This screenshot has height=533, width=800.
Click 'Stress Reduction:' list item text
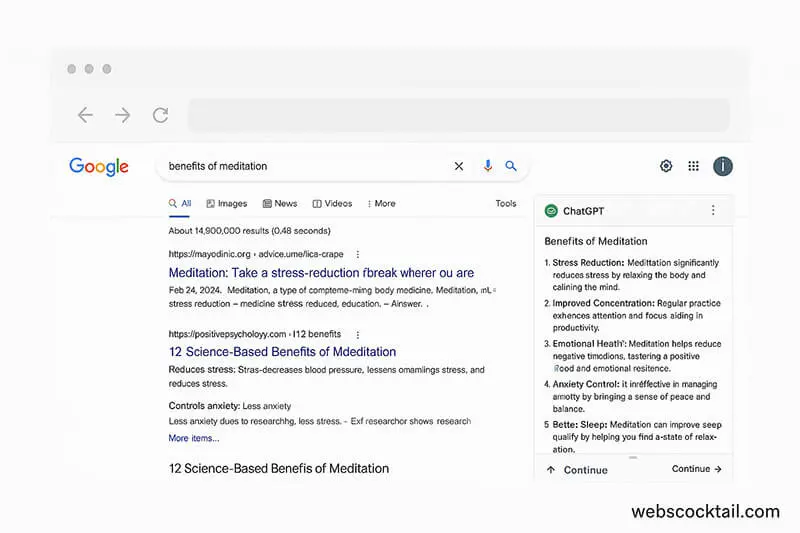coord(588,263)
